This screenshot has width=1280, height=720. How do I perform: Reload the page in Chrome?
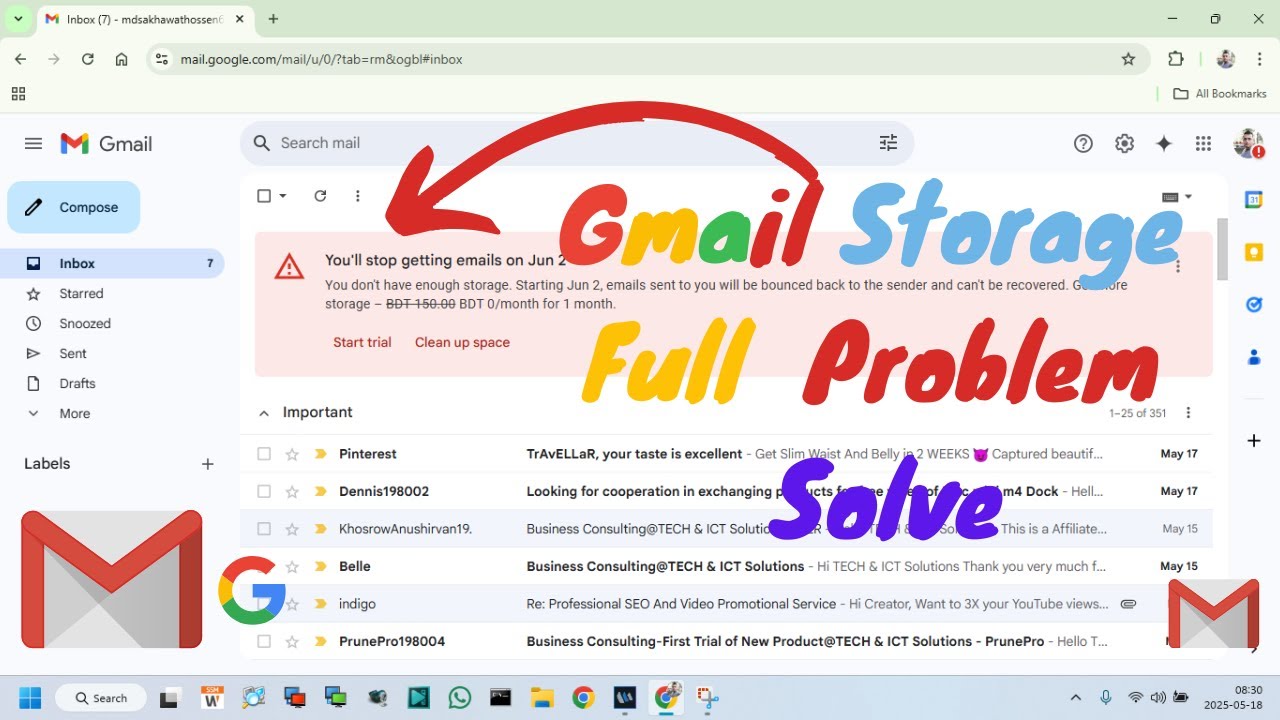[88, 59]
